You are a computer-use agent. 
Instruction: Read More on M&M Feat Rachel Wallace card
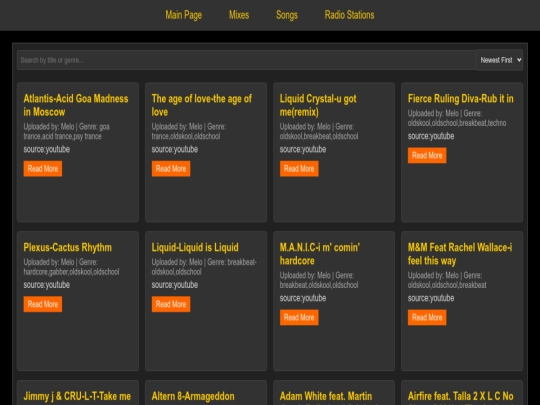[427, 318]
